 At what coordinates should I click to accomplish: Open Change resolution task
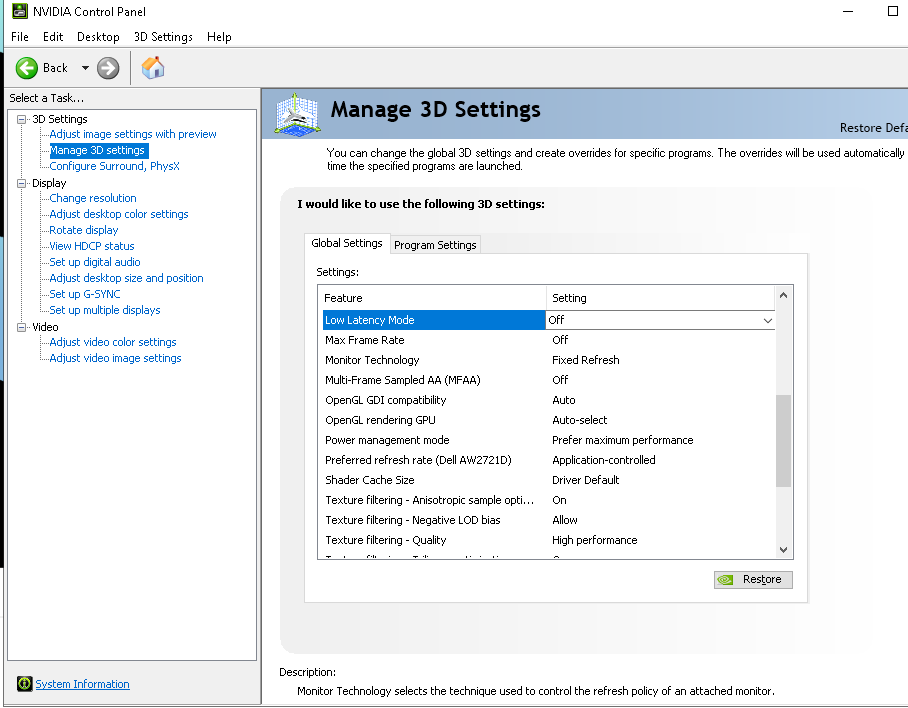(93, 198)
